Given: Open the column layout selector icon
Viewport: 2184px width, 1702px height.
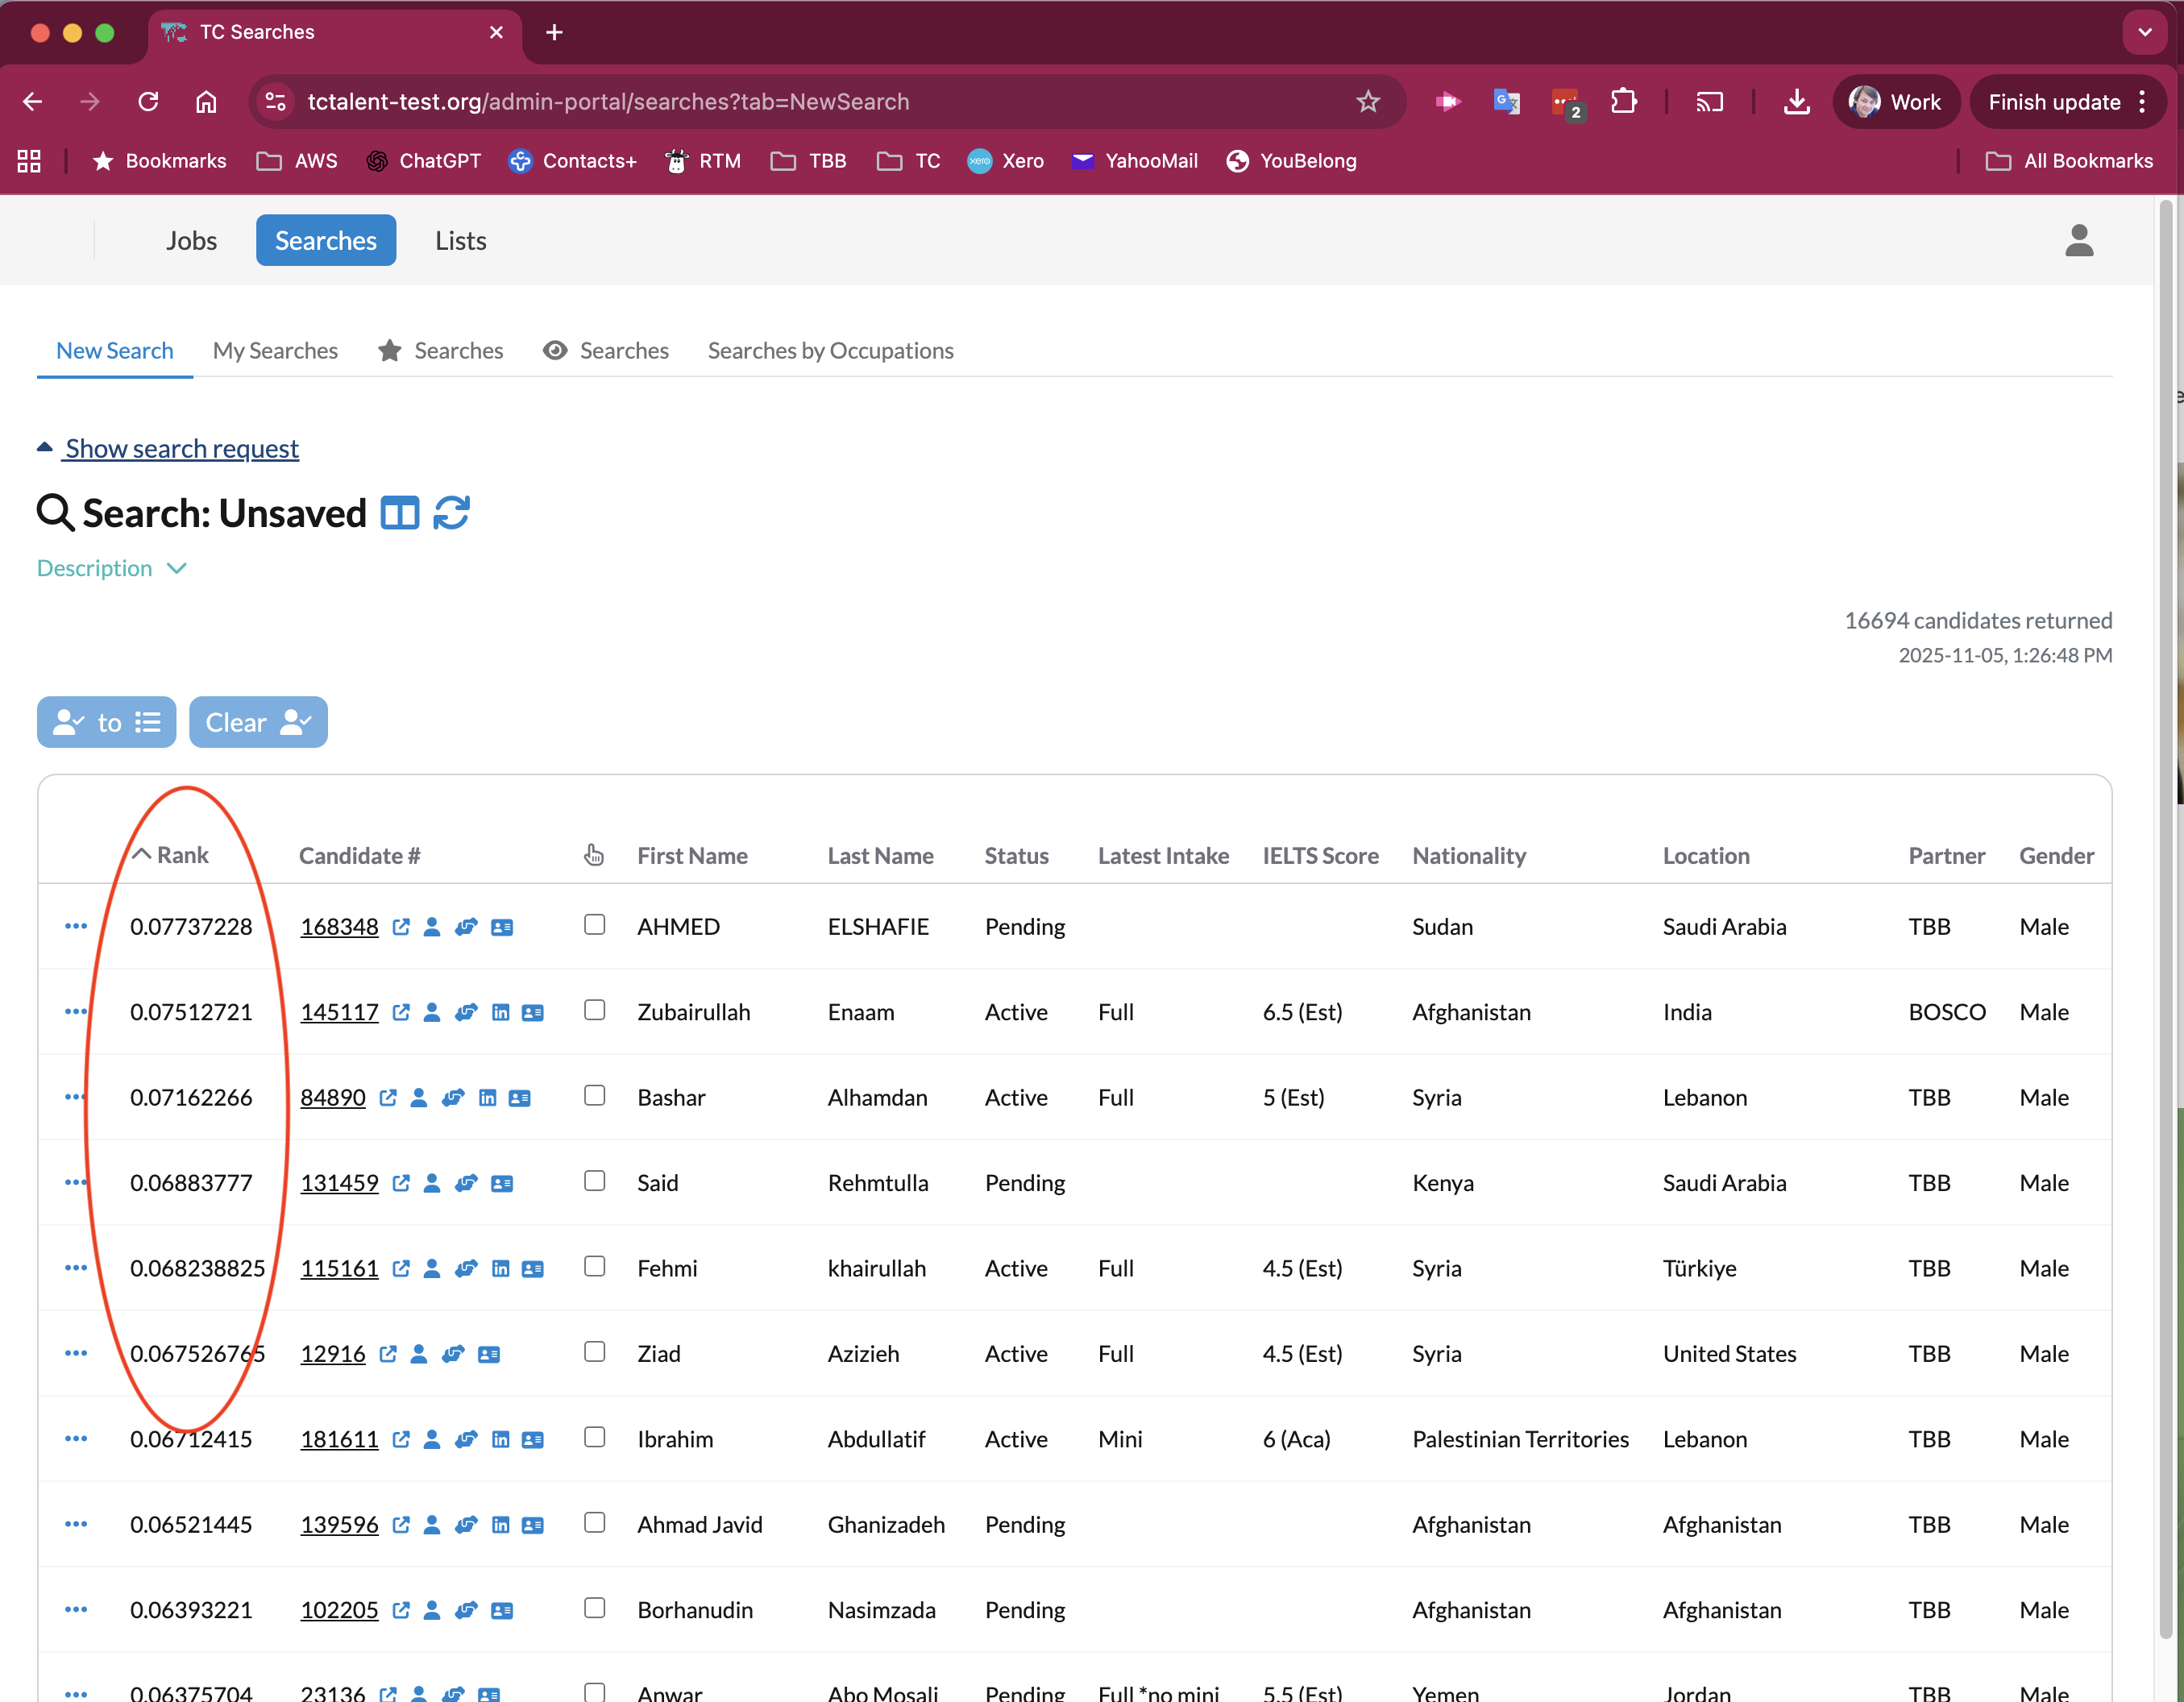Looking at the screenshot, I should [x=400, y=512].
